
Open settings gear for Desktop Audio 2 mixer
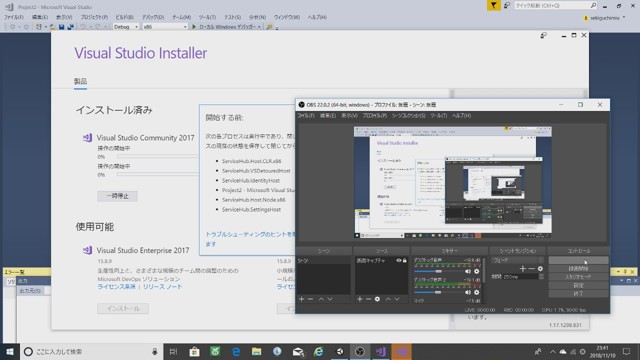(476, 292)
